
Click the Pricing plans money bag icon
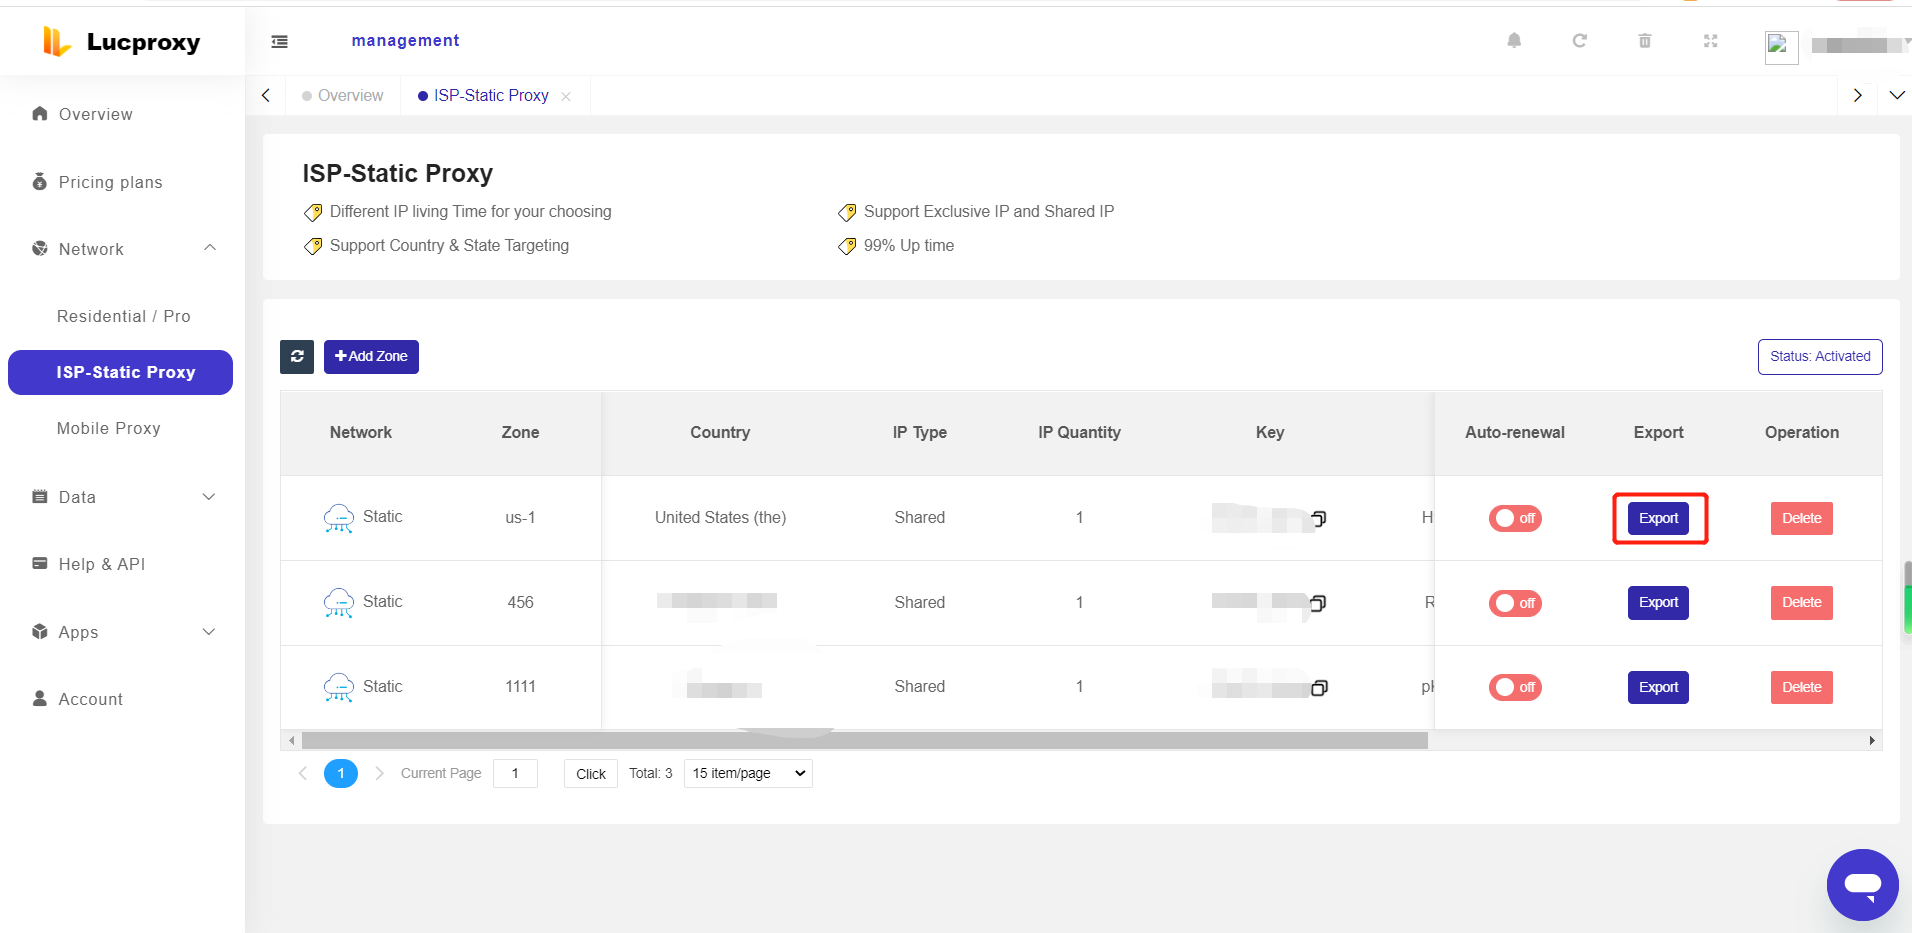click(x=40, y=181)
